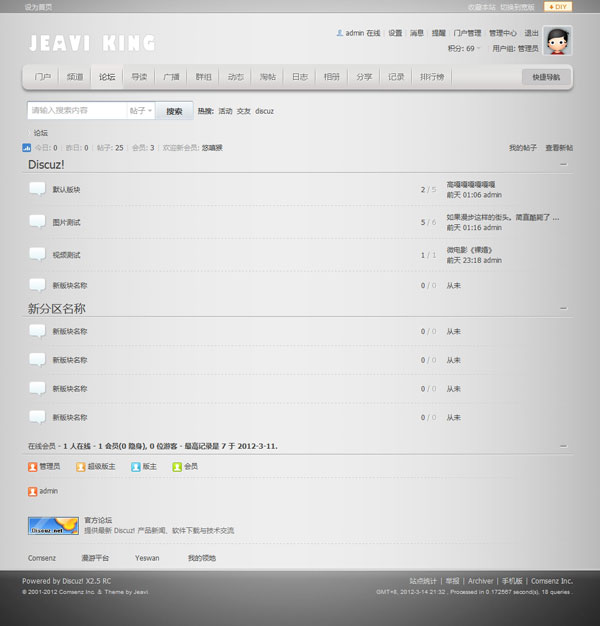Collapse the online members section
Viewport: 600px width, 626px height.
click(563, 446)
